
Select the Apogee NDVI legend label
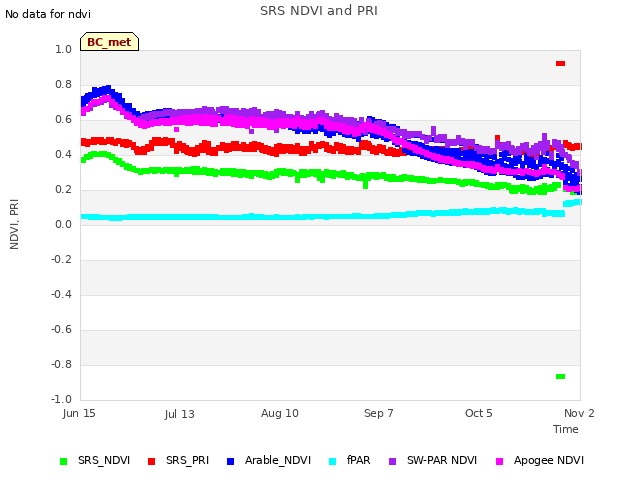point(549,460)
